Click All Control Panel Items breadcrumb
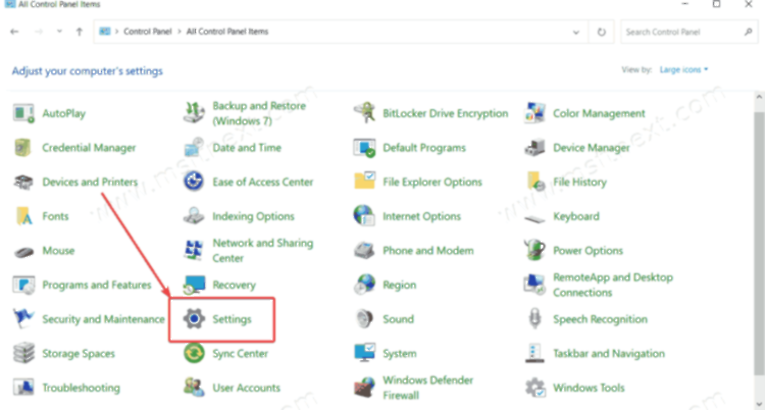Image resolution: width=765 pixels, height=410 pixels. (227, 32)
